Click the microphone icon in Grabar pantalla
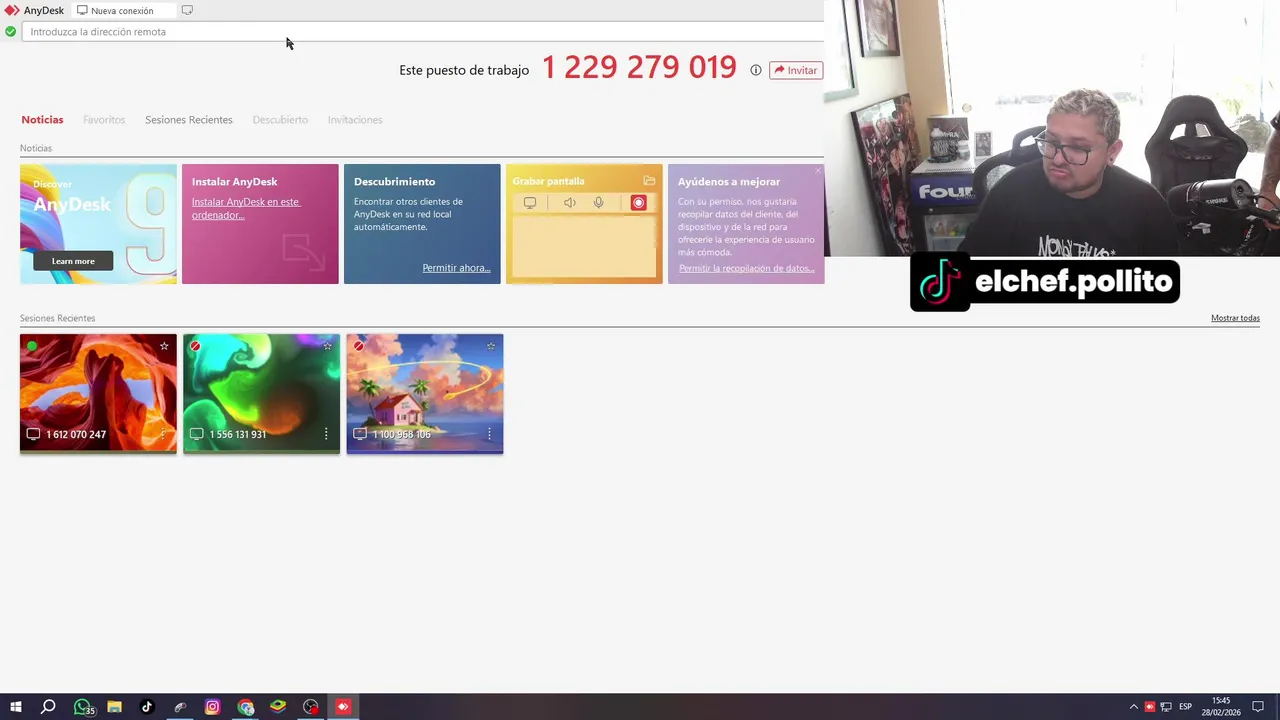Screen dimensions: 1280x720 click(598, 203)
